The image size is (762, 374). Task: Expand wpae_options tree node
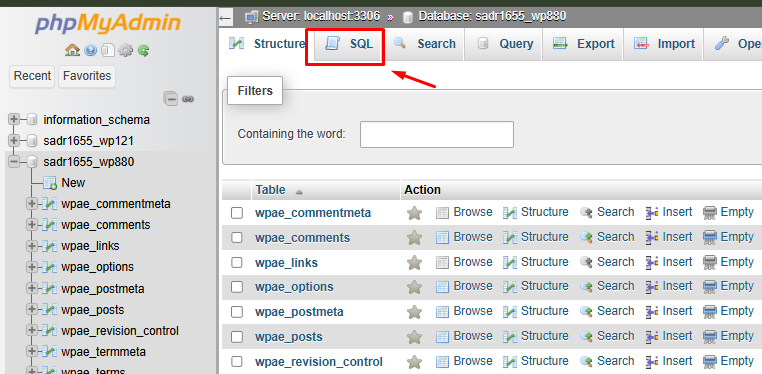[32, 267]
